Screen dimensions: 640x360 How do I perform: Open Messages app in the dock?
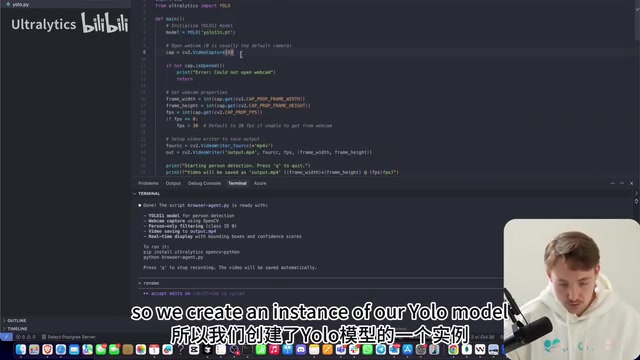tap(101, 349)
